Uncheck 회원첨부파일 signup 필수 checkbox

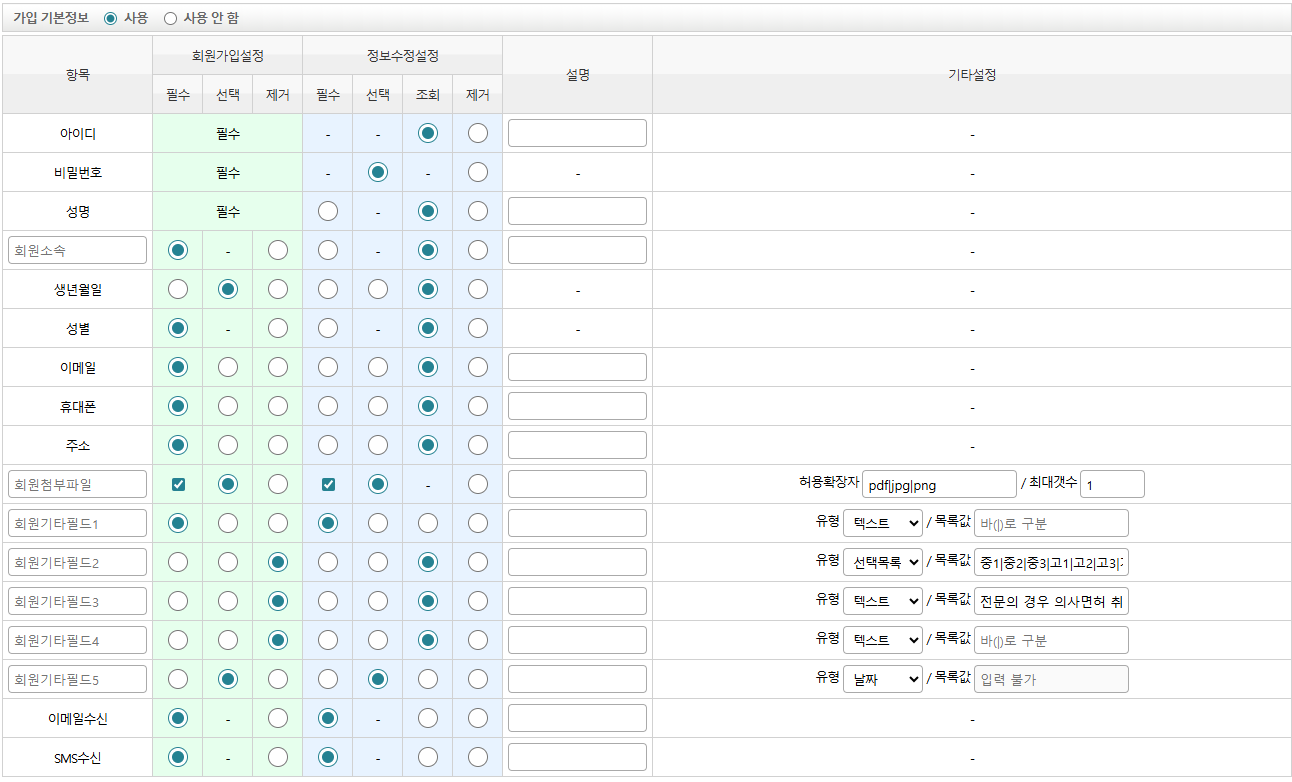tap(178, 485)
